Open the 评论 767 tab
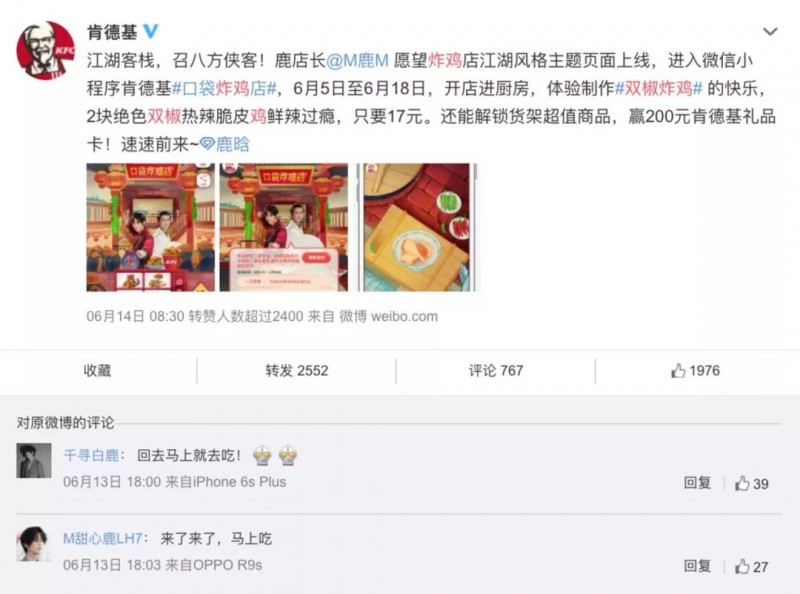Screen dimensions: 800x594 point(496,370)
